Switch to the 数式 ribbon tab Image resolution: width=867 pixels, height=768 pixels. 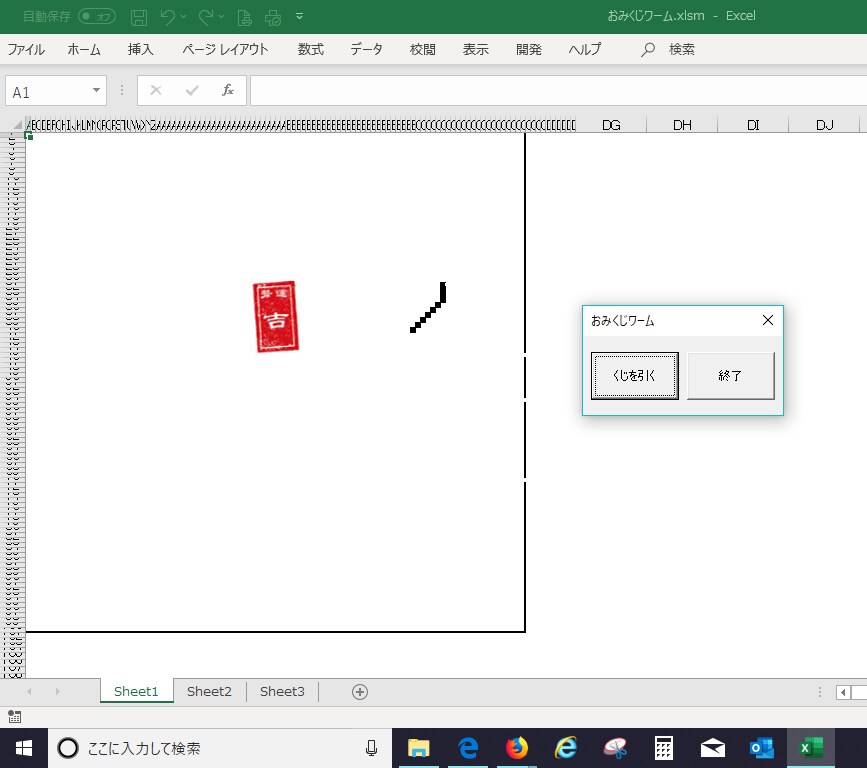(311, 49)
